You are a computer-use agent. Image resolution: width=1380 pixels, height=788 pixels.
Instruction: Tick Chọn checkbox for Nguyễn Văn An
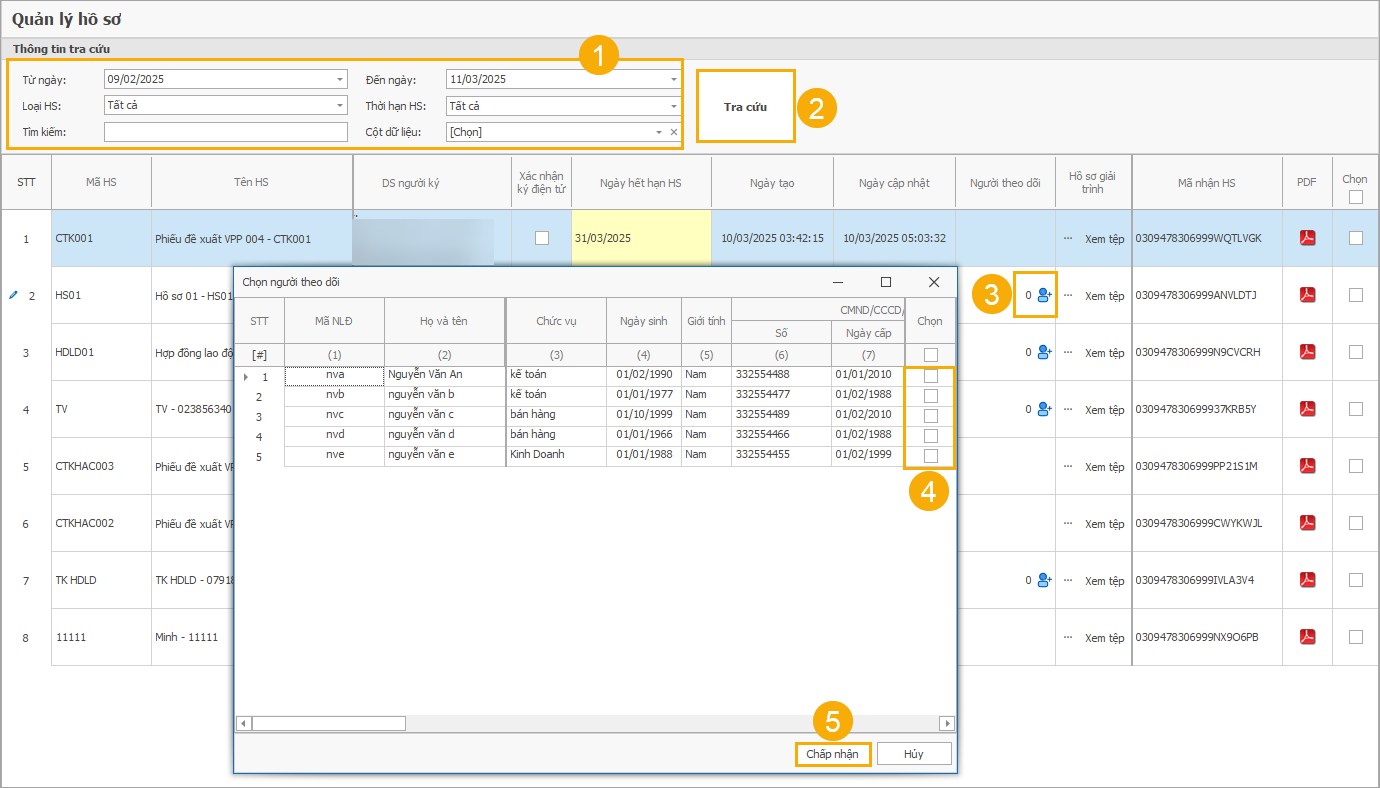[x=930, y=376]
